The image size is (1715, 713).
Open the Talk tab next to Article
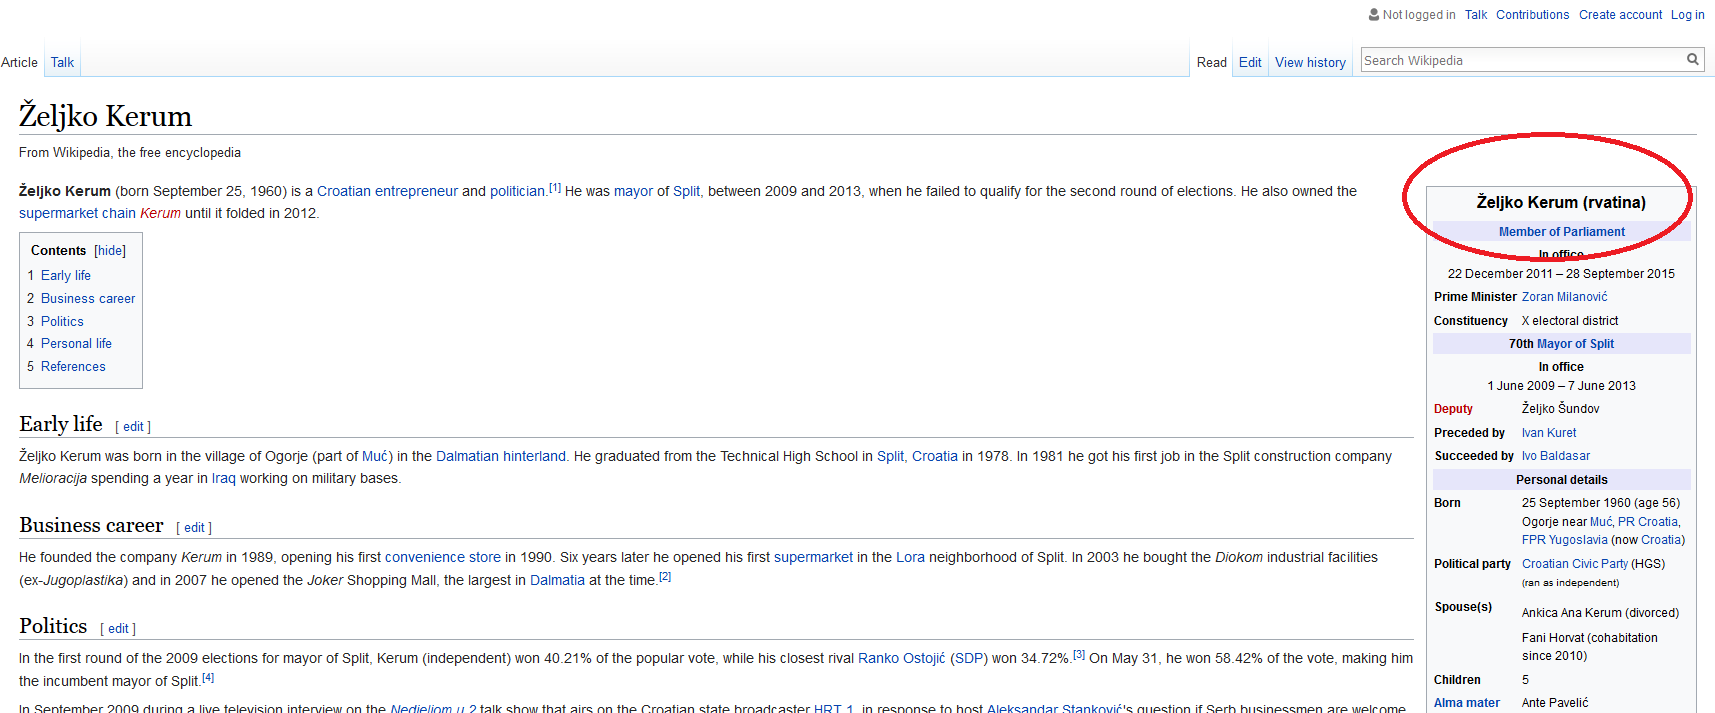click(x=62, y=62)
